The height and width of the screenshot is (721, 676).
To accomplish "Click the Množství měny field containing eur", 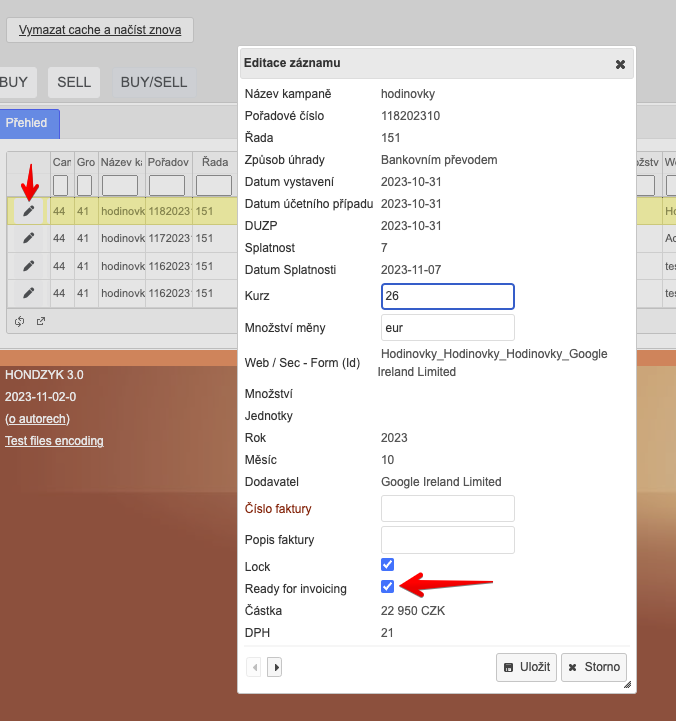I will (x=447, y=328).
